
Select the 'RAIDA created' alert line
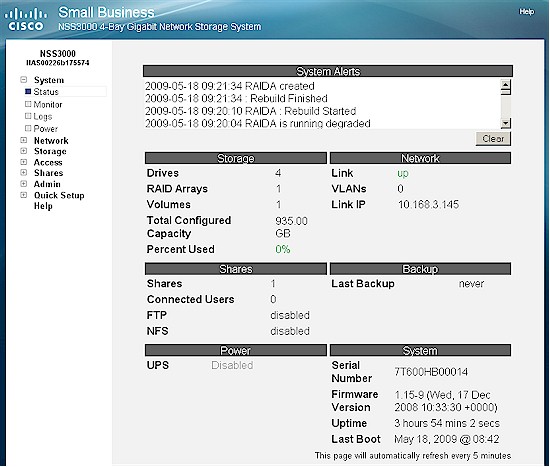[230, 86]
